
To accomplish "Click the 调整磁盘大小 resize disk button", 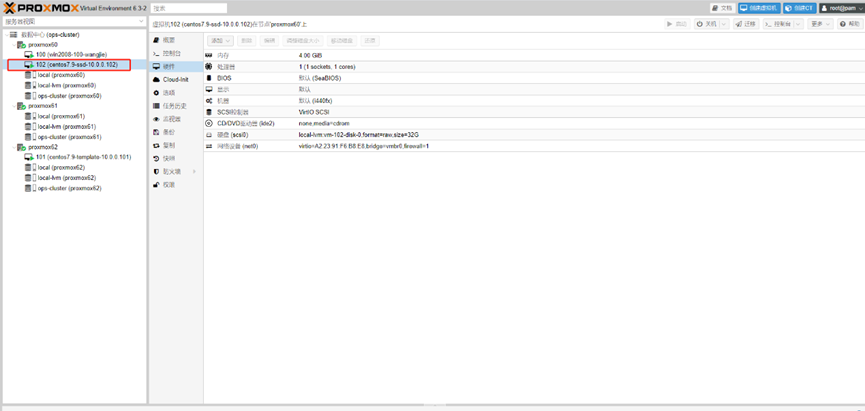I will coord(303,41).
